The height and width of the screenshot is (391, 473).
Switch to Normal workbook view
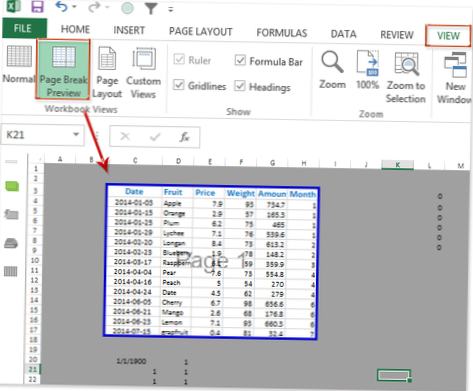point(19,64)
